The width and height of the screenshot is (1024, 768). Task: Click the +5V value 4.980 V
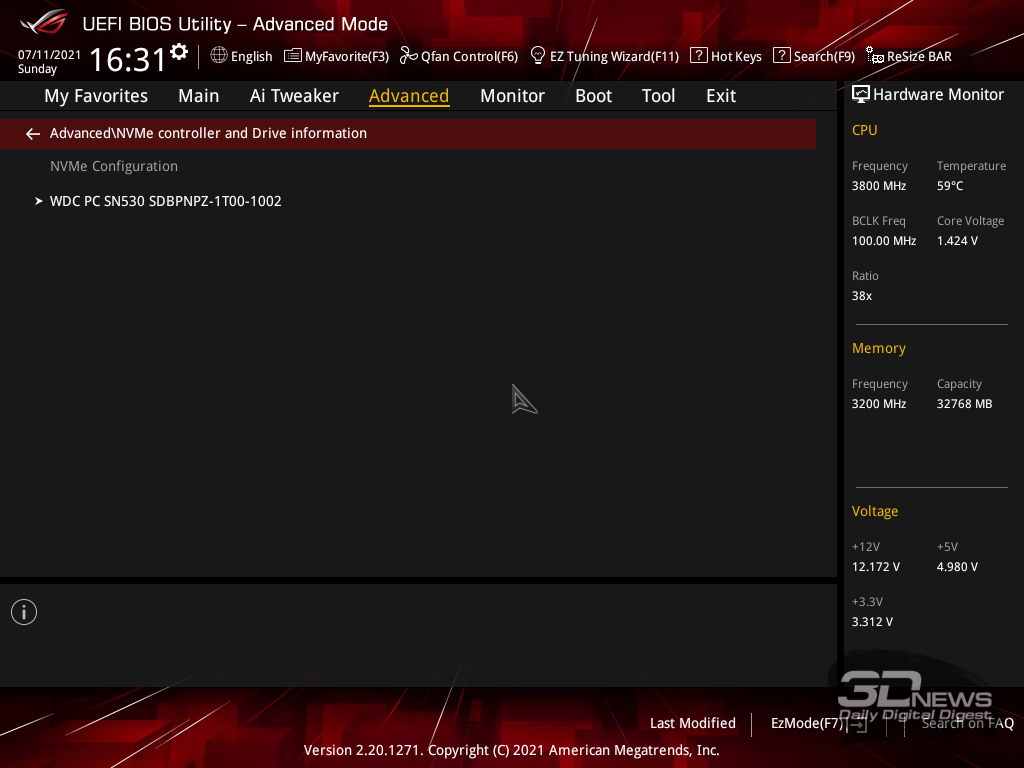pos(957,567)
